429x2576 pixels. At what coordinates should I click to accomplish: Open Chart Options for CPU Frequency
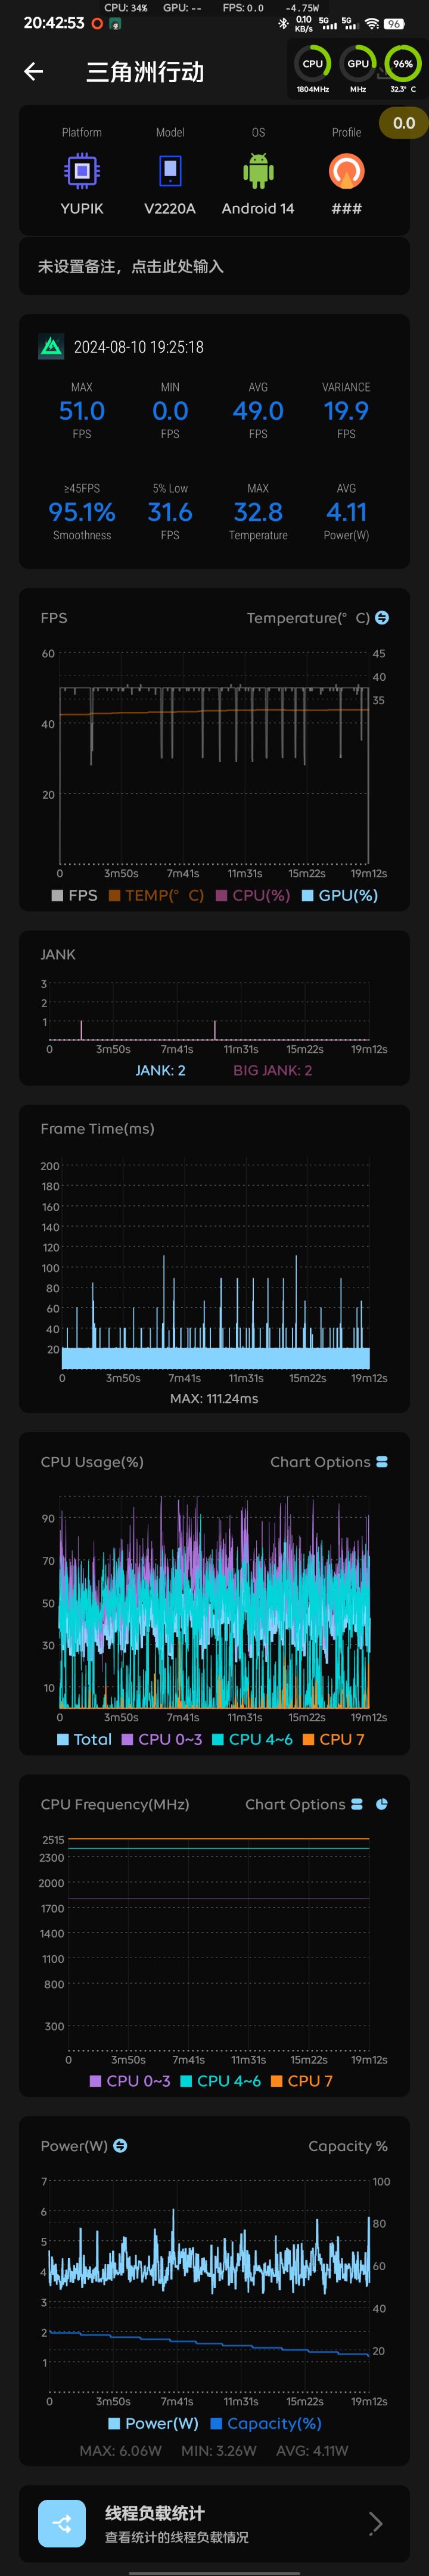(304, 1803)
